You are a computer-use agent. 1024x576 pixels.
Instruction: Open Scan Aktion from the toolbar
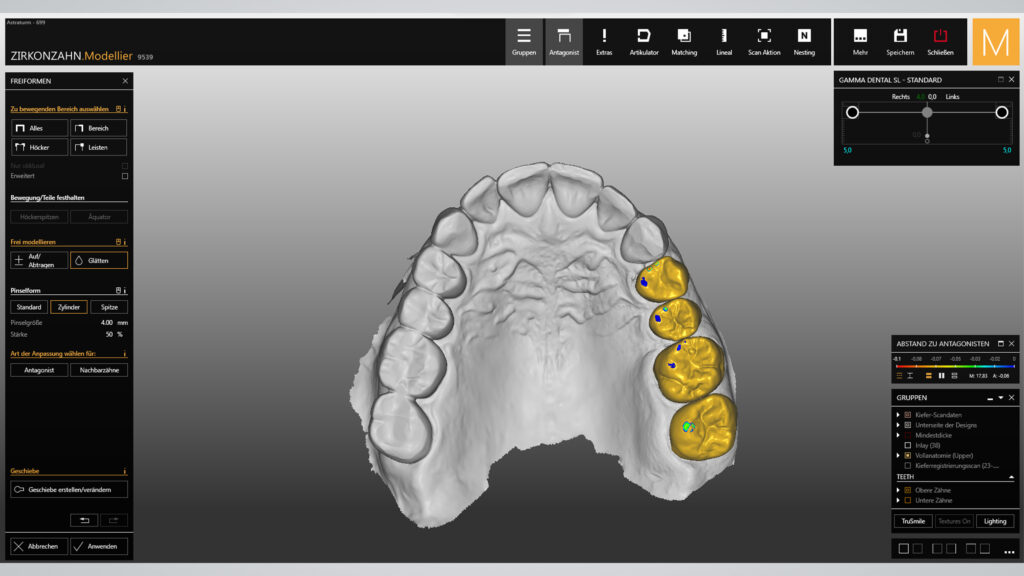(x=764, y=41)
